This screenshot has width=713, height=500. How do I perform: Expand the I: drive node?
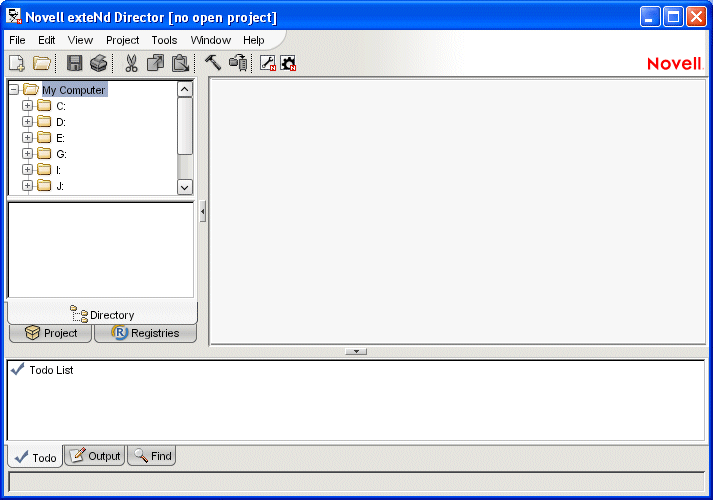pos(27,170)
